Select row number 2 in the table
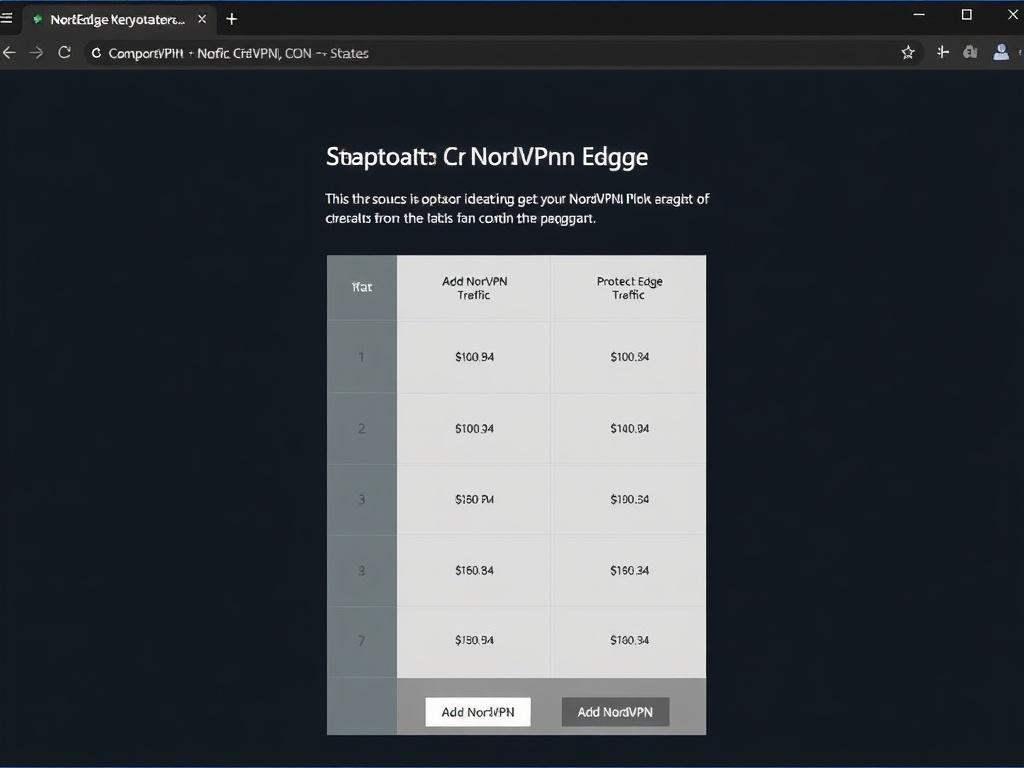 click(x=362, y=429)
